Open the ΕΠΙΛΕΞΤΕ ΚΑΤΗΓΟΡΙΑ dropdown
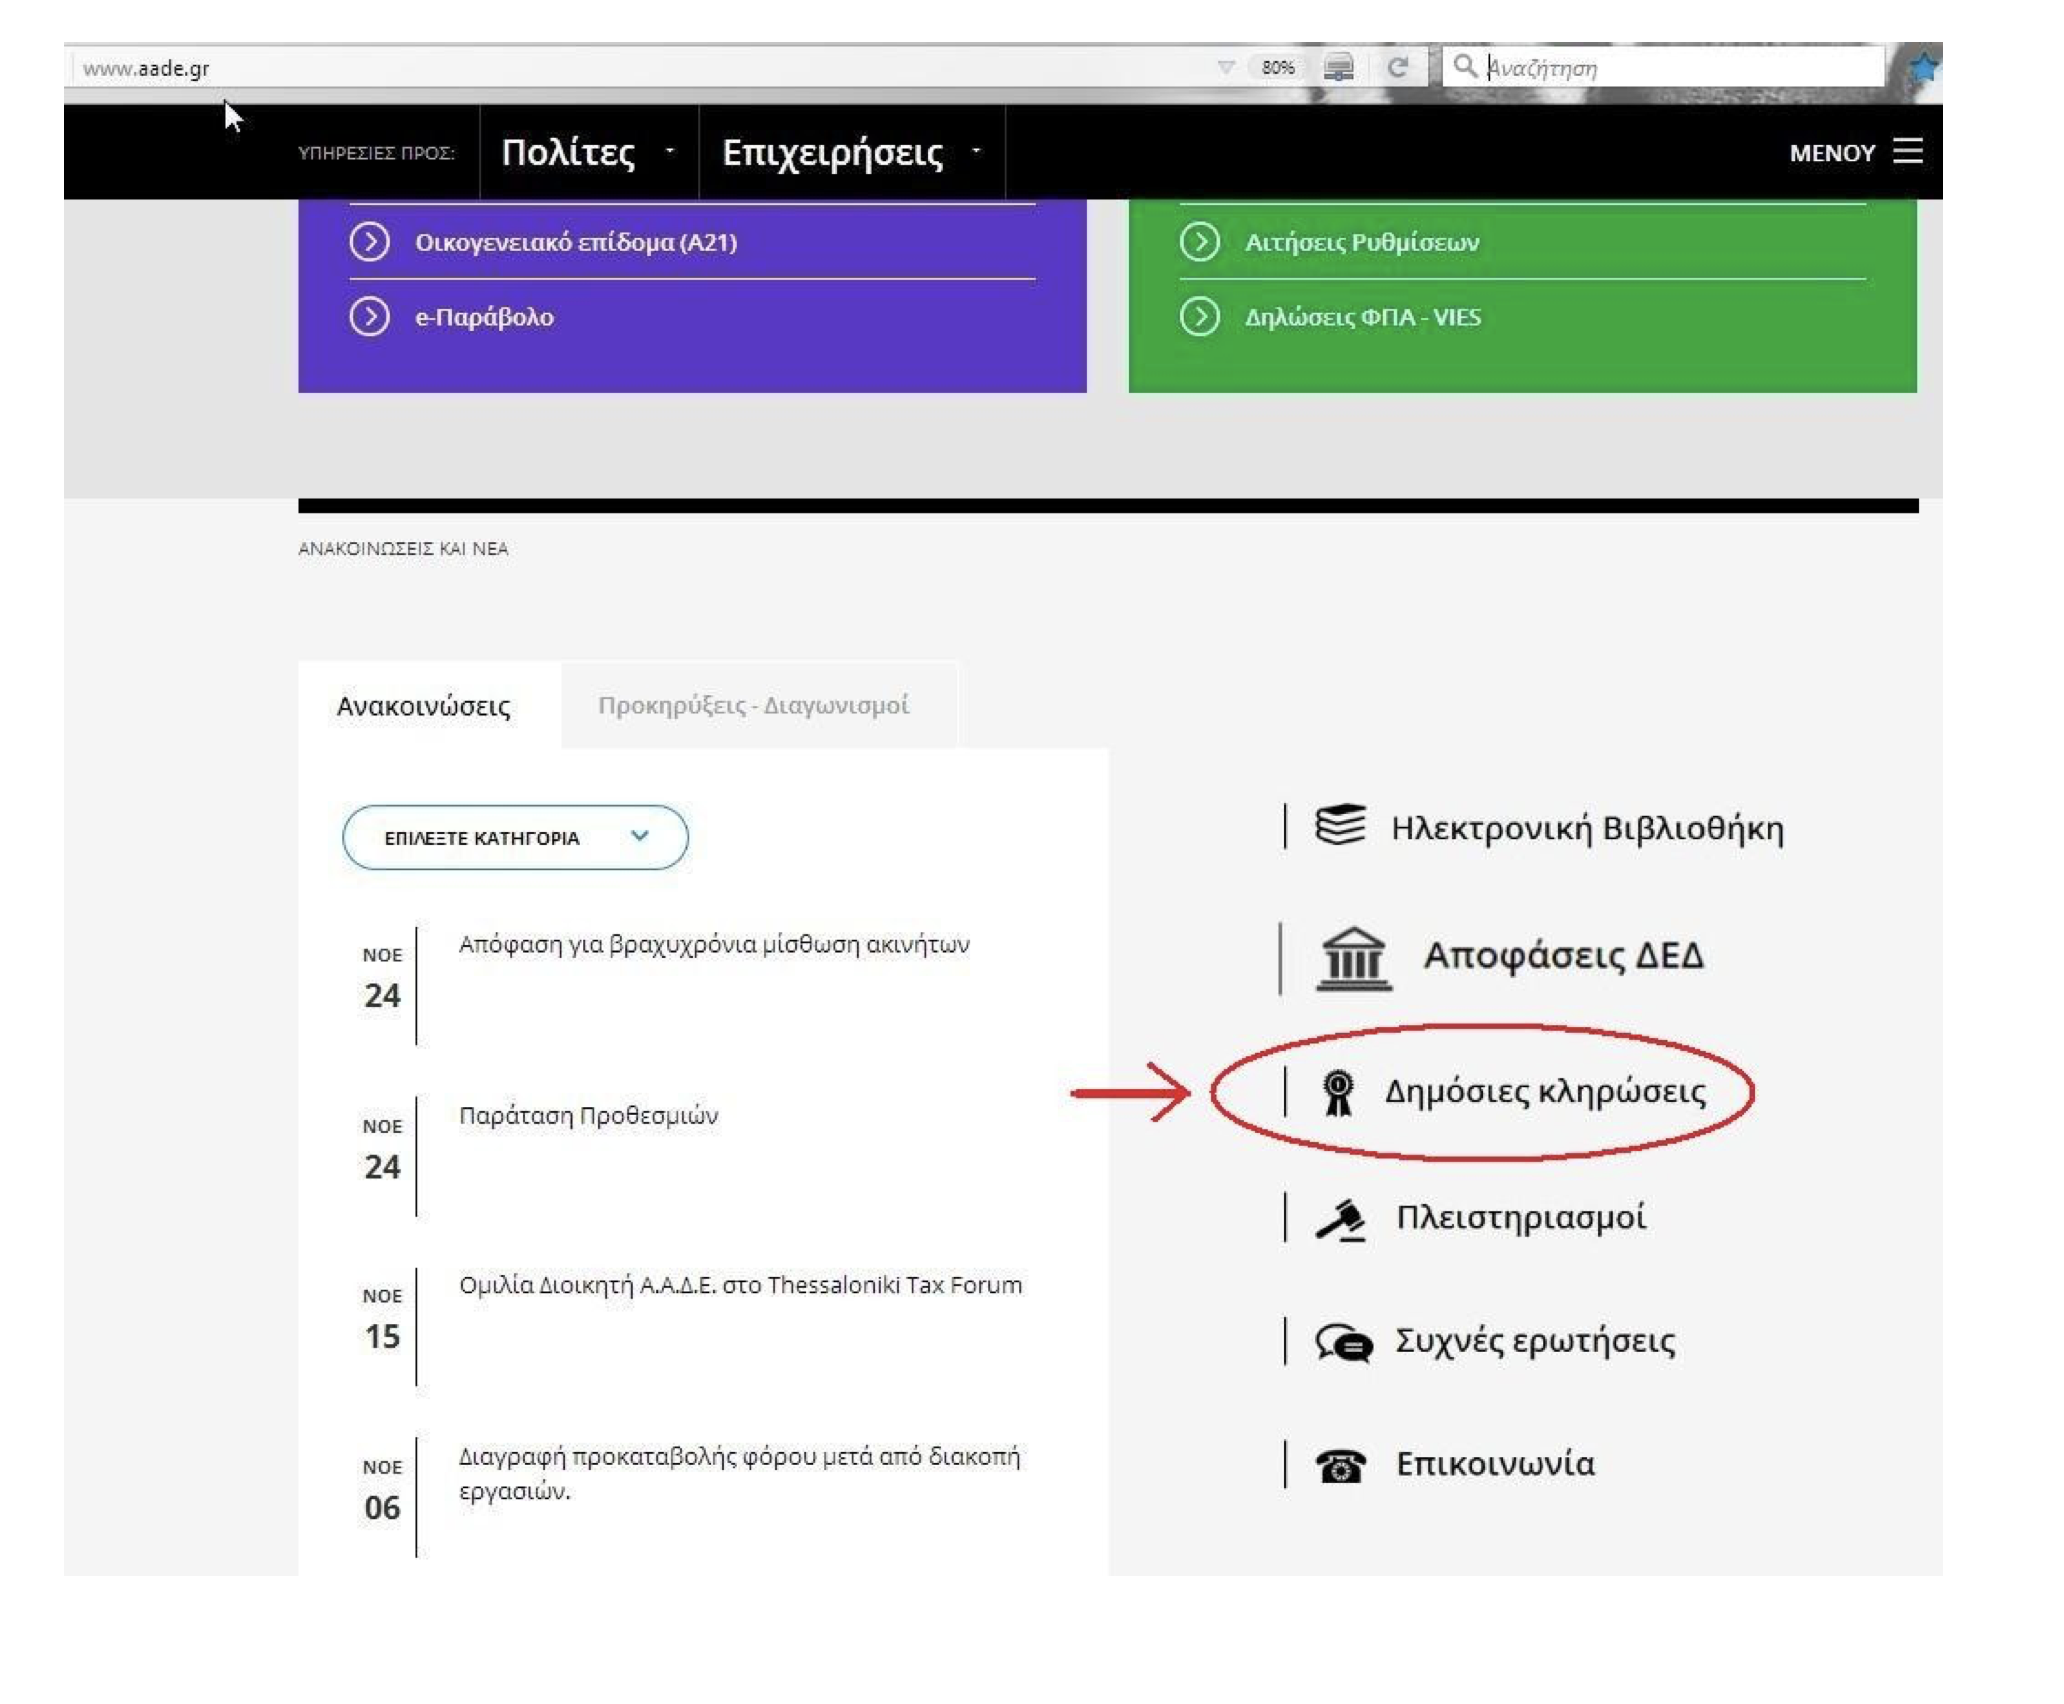The image size is (2064, 1704). tap(514, 837)
